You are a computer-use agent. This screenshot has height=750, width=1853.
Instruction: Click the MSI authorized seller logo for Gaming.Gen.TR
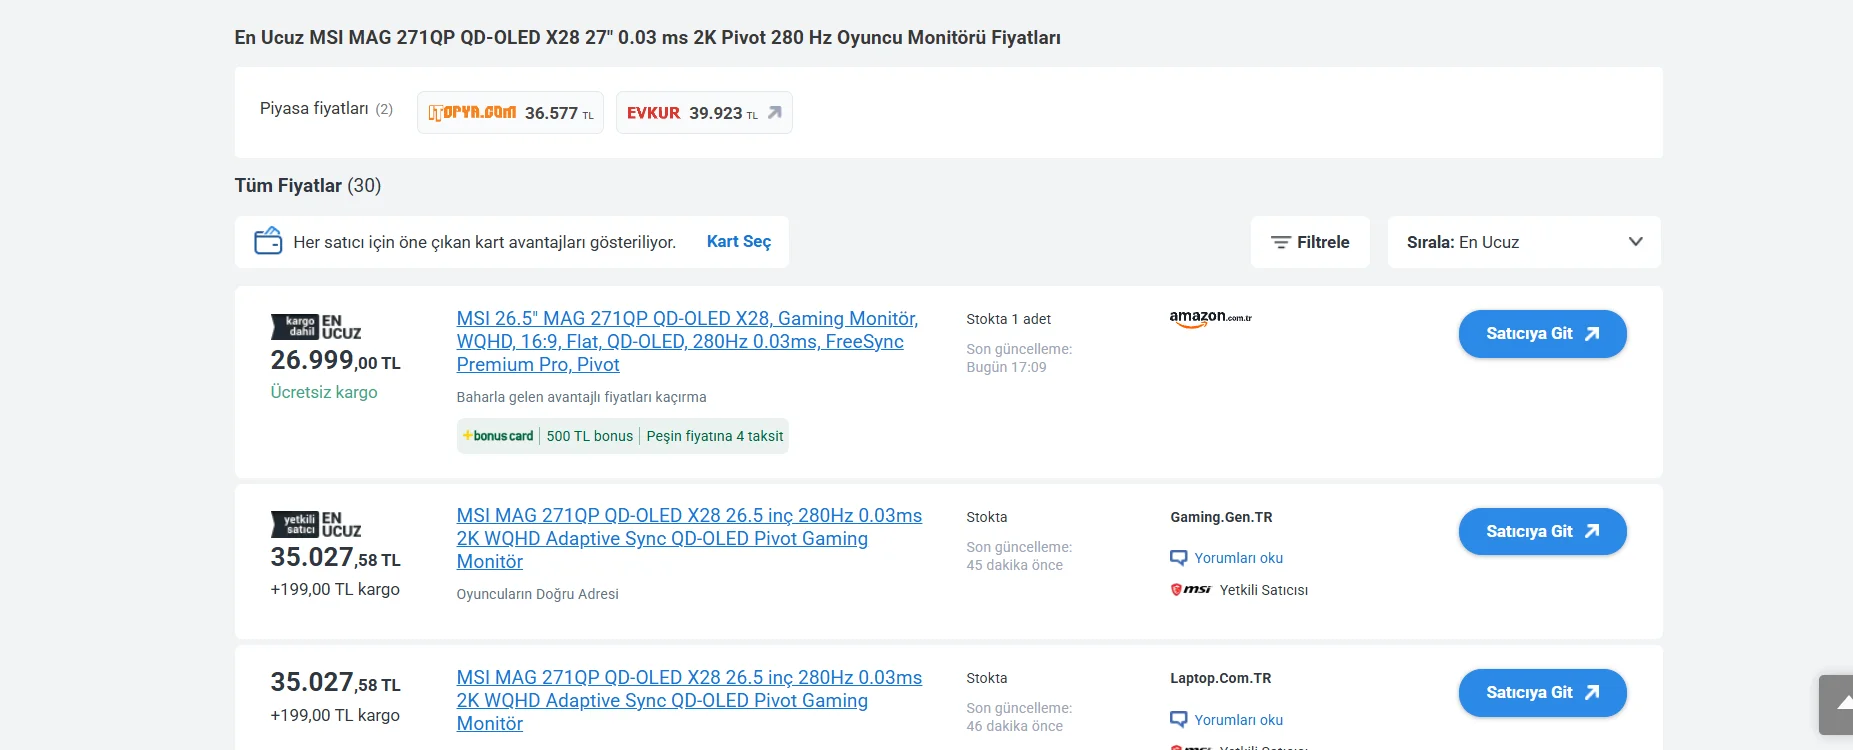[1191, 590]
